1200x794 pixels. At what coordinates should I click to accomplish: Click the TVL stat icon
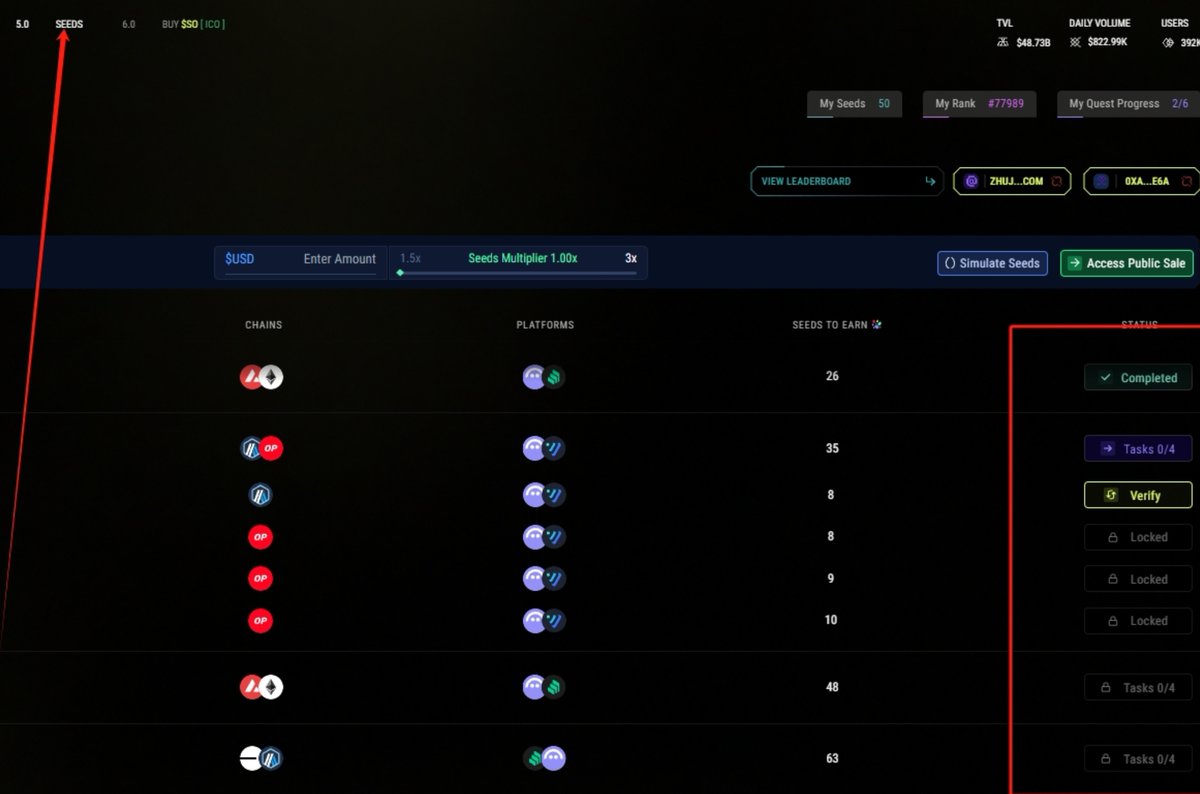coord(1003,42)
